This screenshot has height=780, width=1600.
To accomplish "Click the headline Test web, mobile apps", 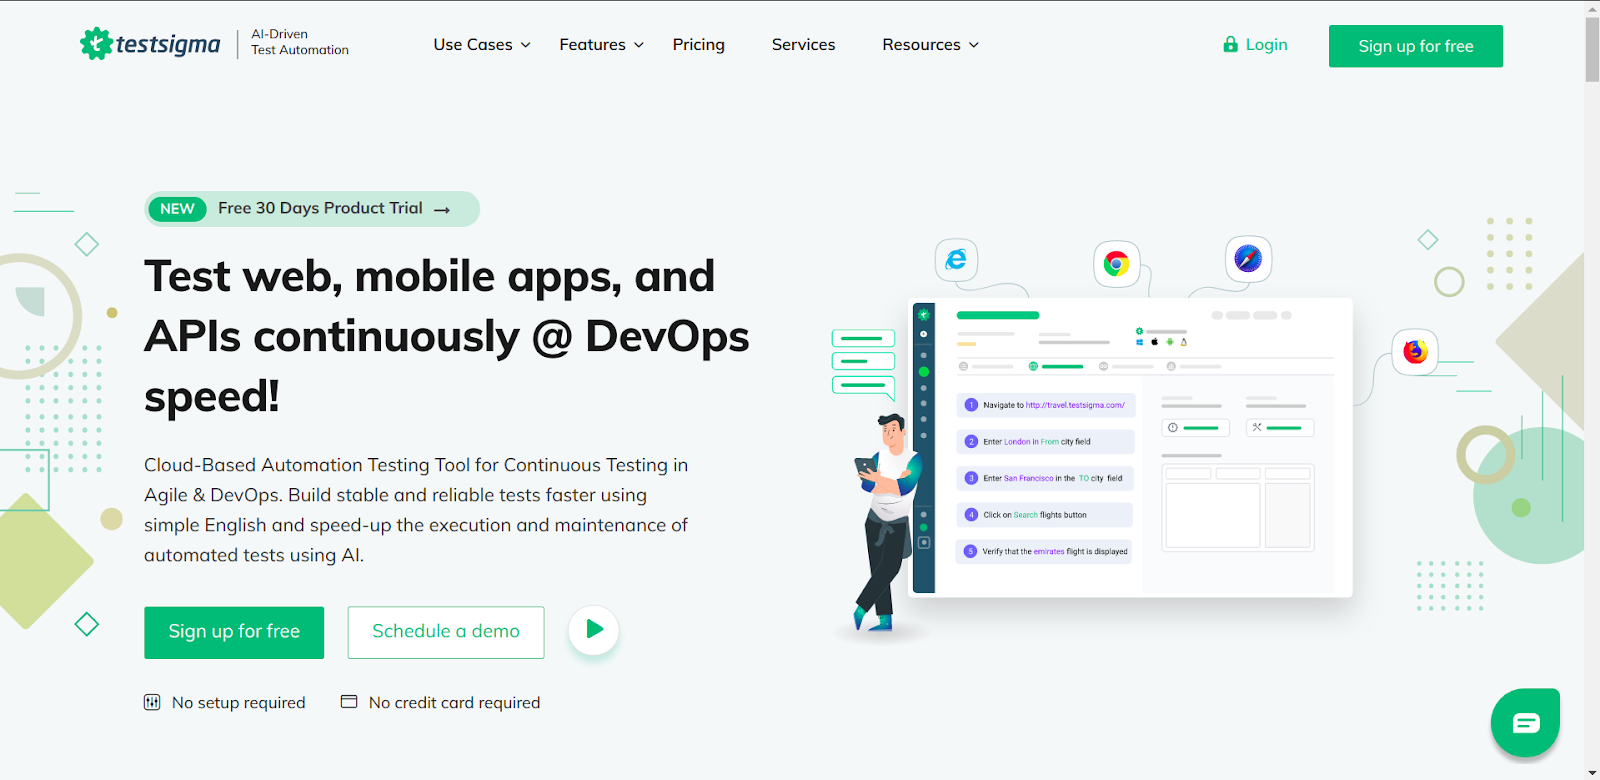I will 447,336.
